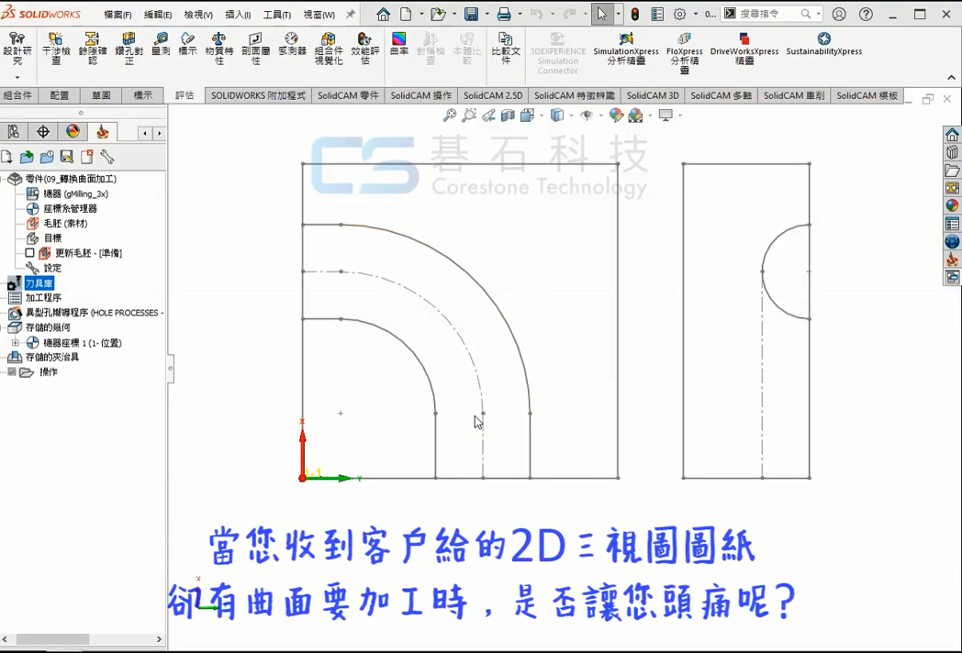The height and width of the screenshot is (653, 962).
Task: Open the appearances color ball pane on right
Action: 952,205
